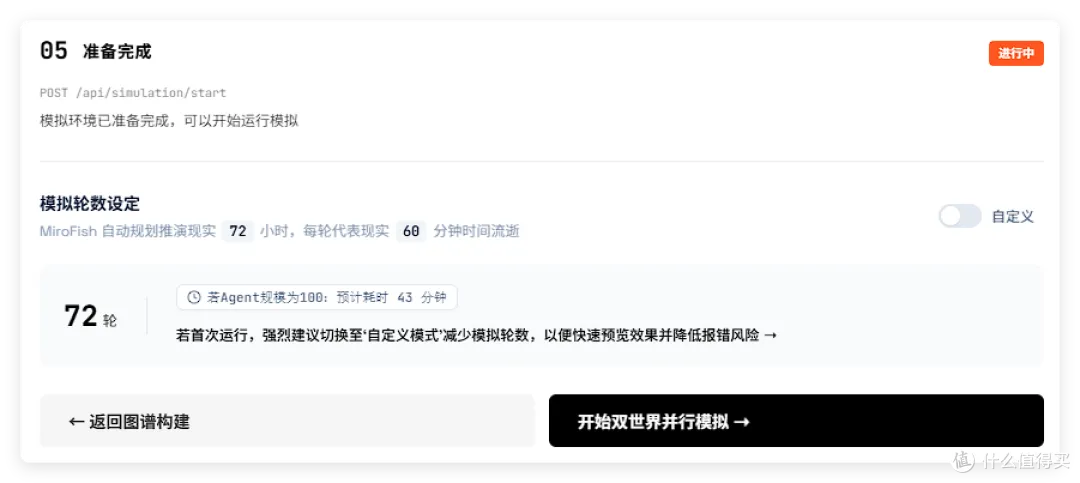Click the 进行中 status badge
The height and width of the screenshot is (483, 1080).
coord(1016,54)
